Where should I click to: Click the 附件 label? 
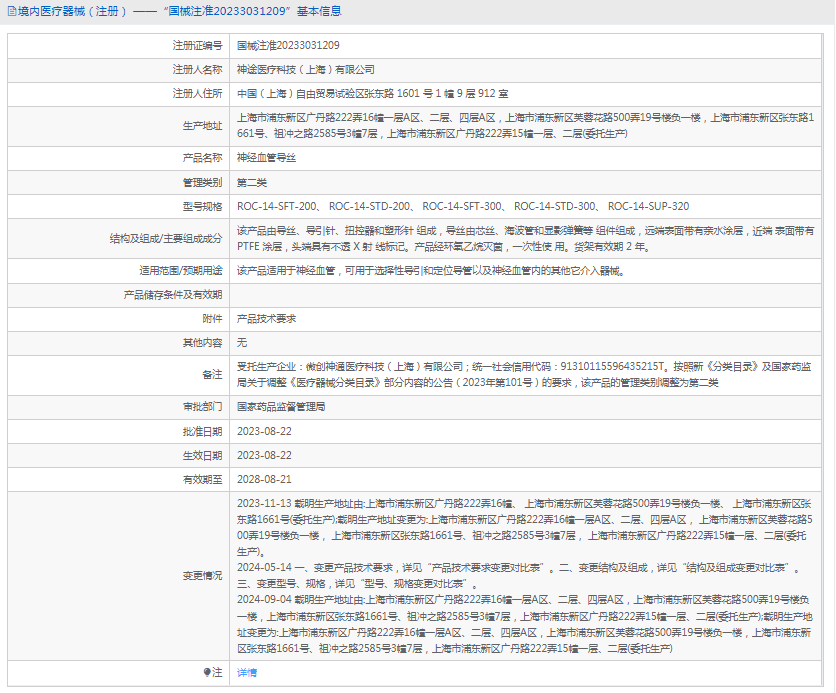point(212,319)
